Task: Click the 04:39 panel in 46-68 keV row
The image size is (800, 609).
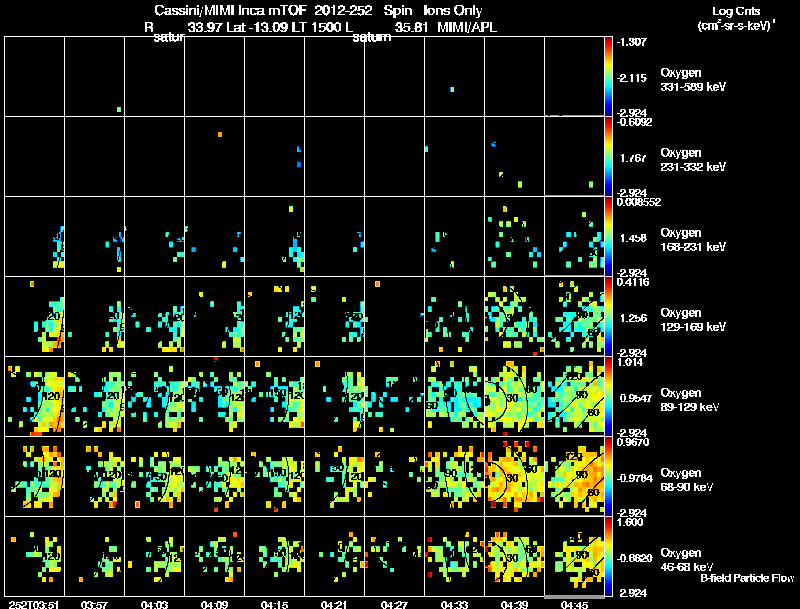Action: pyautogui.click(x=514, y=556)
